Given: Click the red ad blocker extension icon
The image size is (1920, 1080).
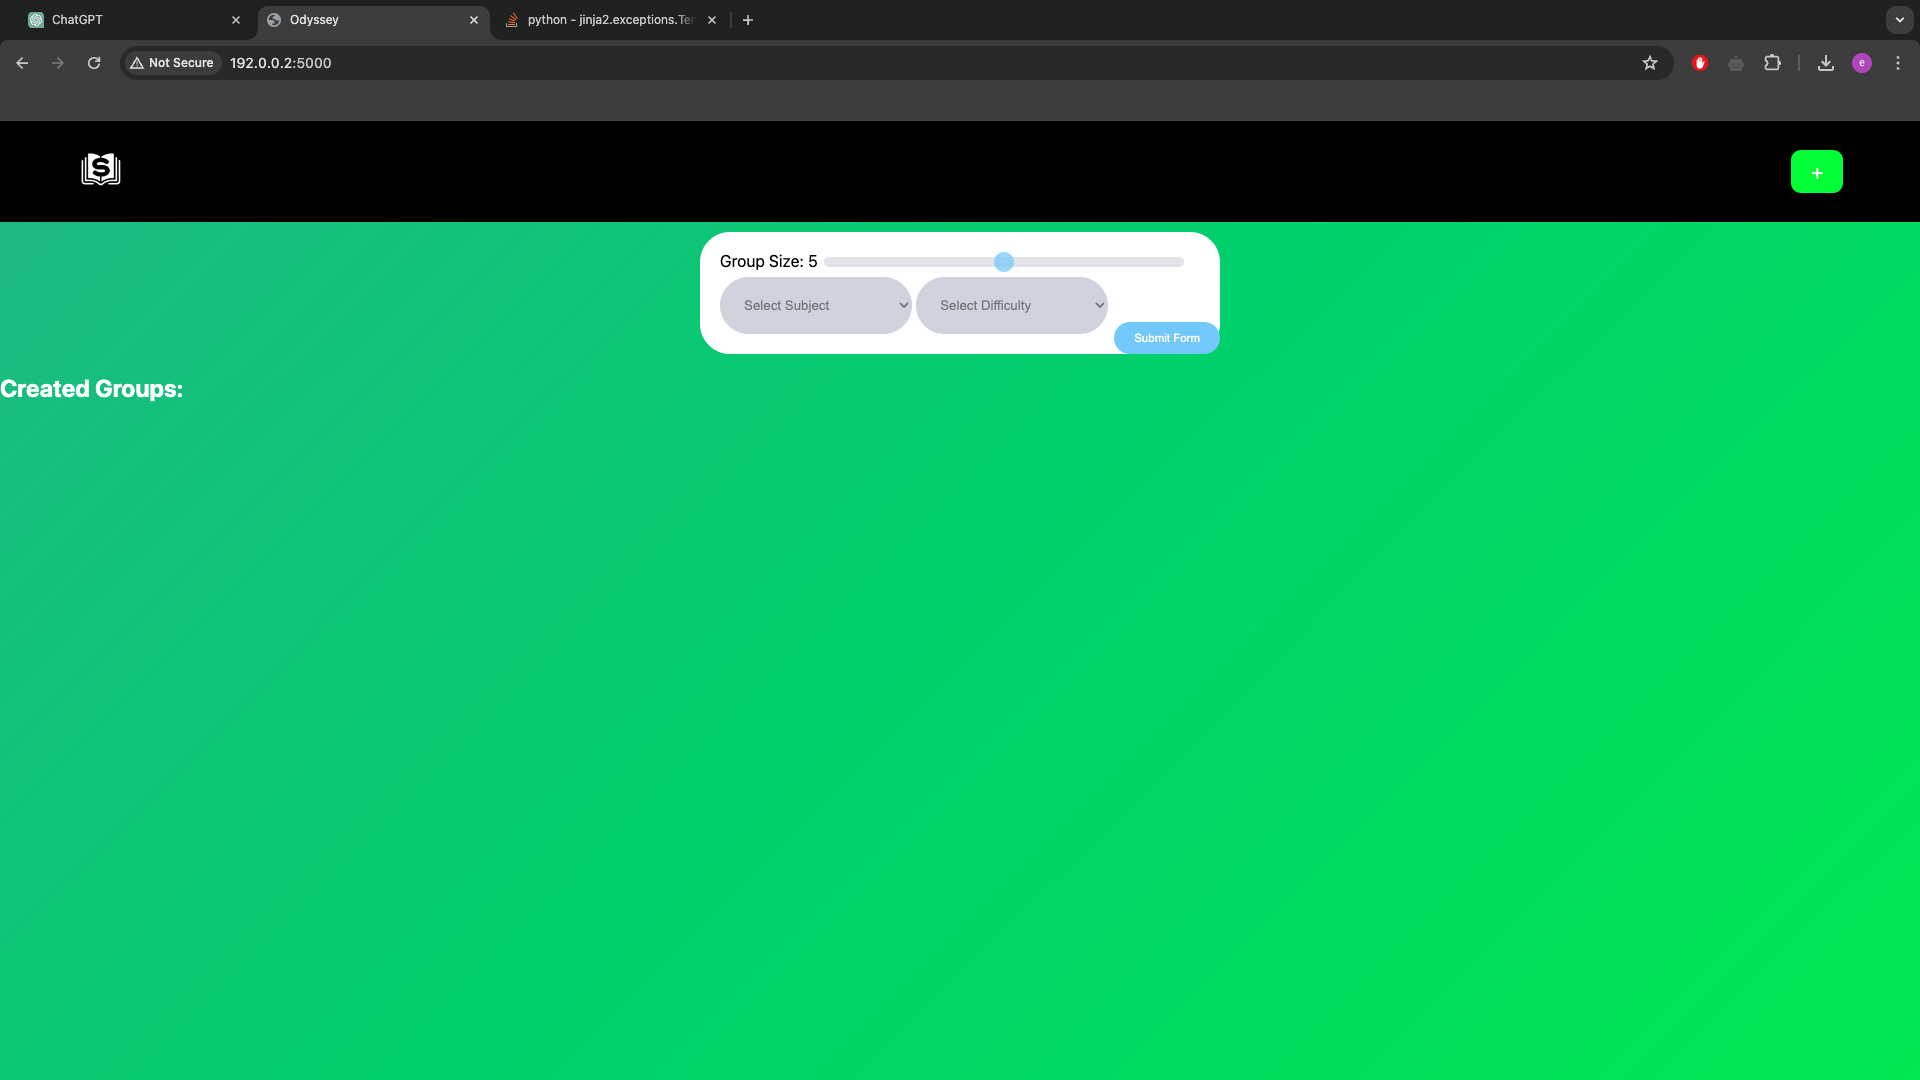Looking at the screenshot, I should coord(1699,63).
